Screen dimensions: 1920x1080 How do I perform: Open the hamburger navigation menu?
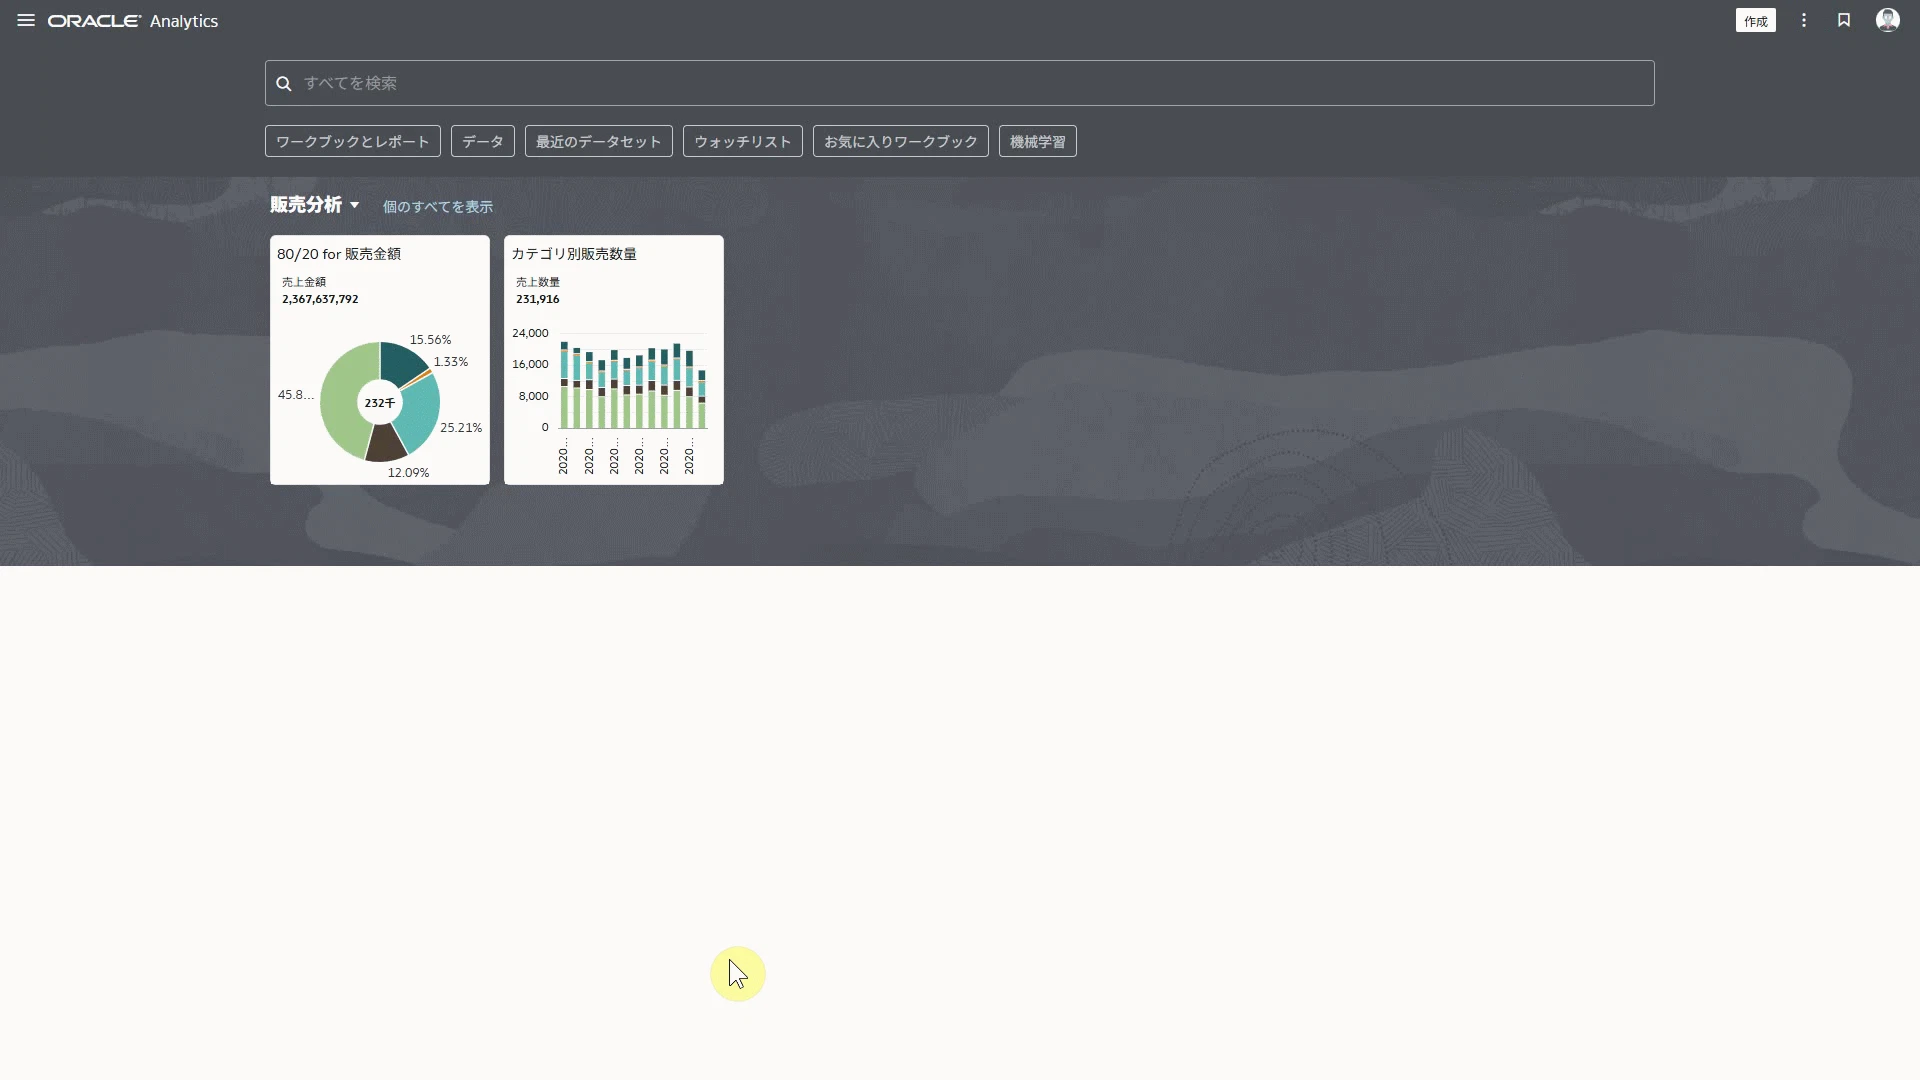(x=26, y=20)
